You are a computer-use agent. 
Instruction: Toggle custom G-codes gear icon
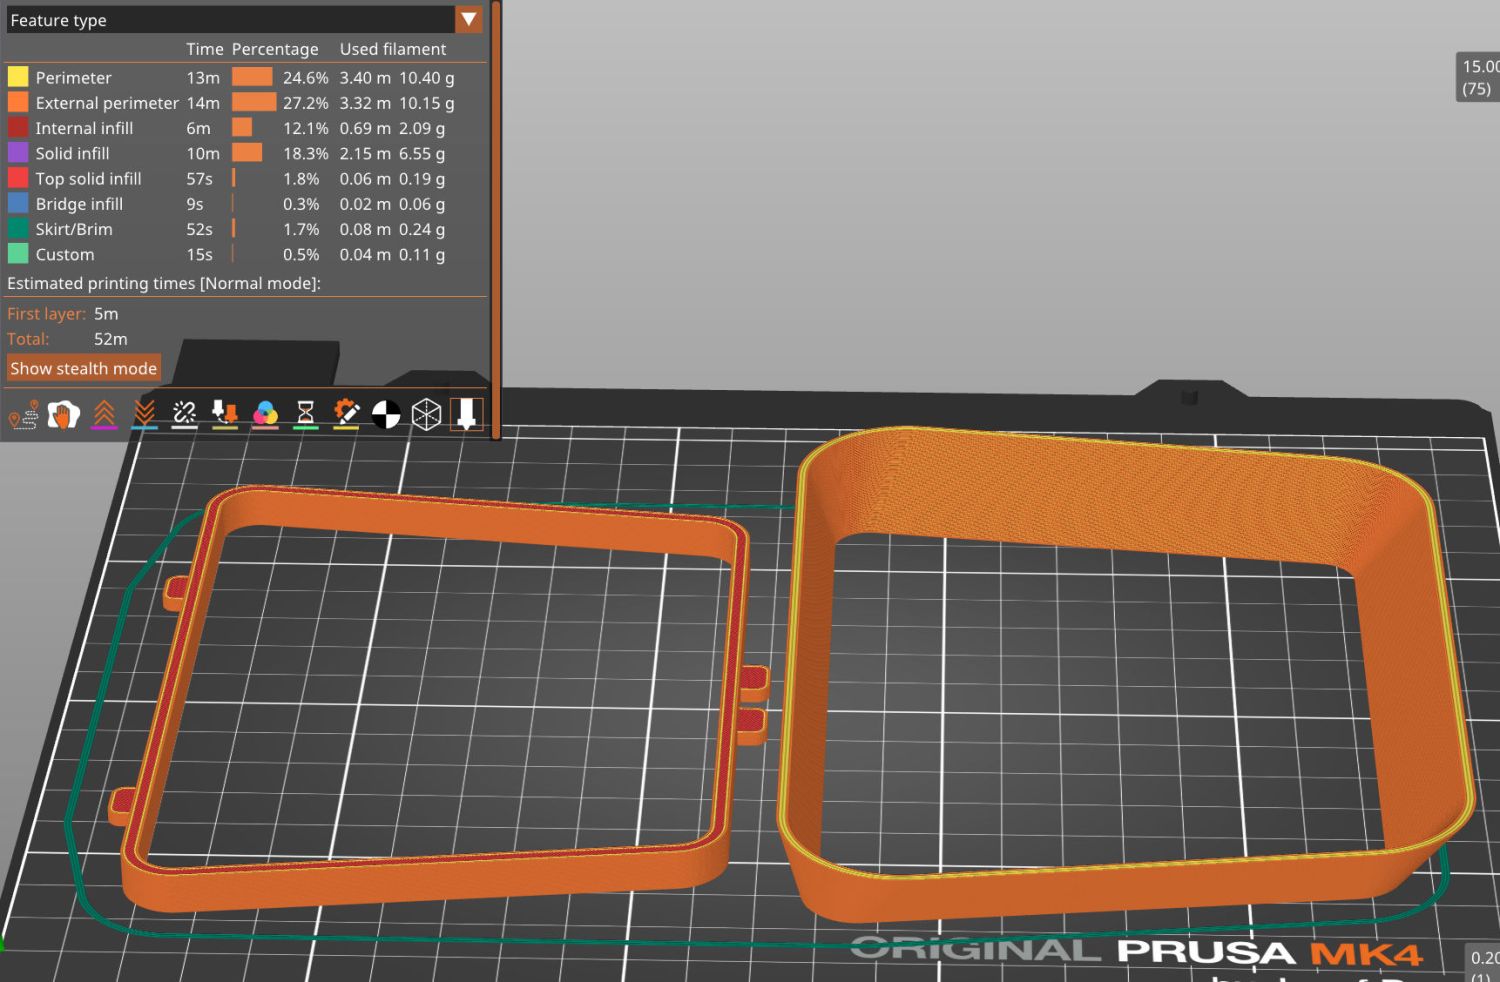coord(346,414)
